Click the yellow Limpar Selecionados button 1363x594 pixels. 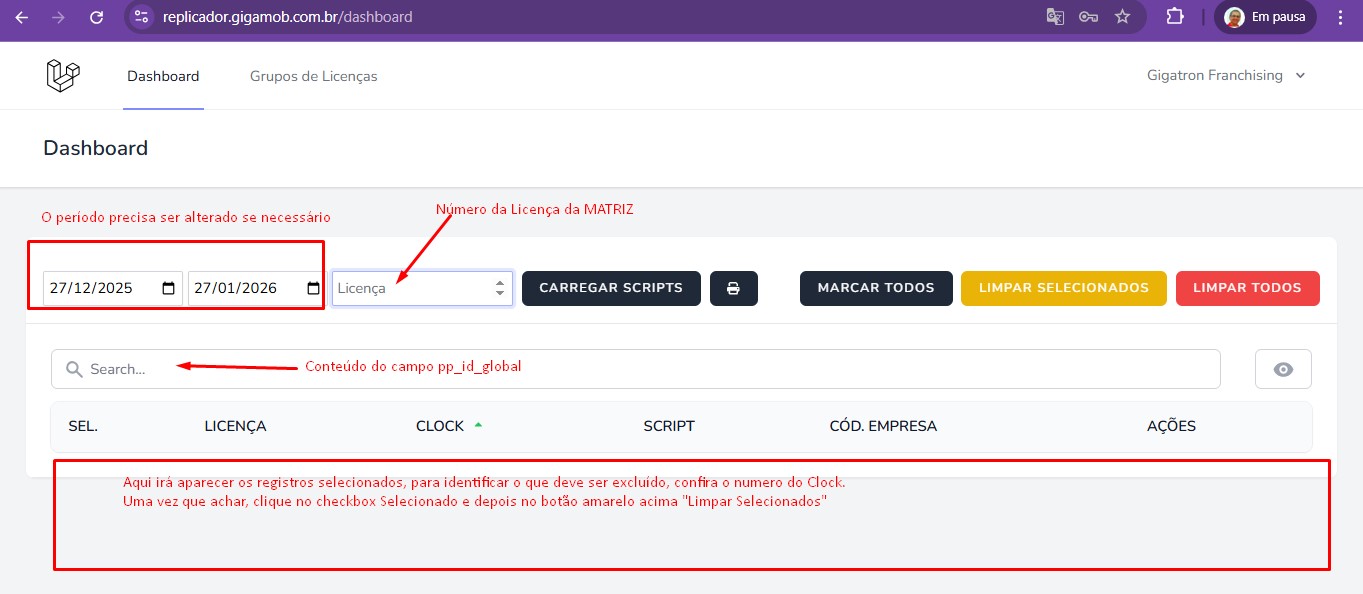click(x=1063, y=288)
